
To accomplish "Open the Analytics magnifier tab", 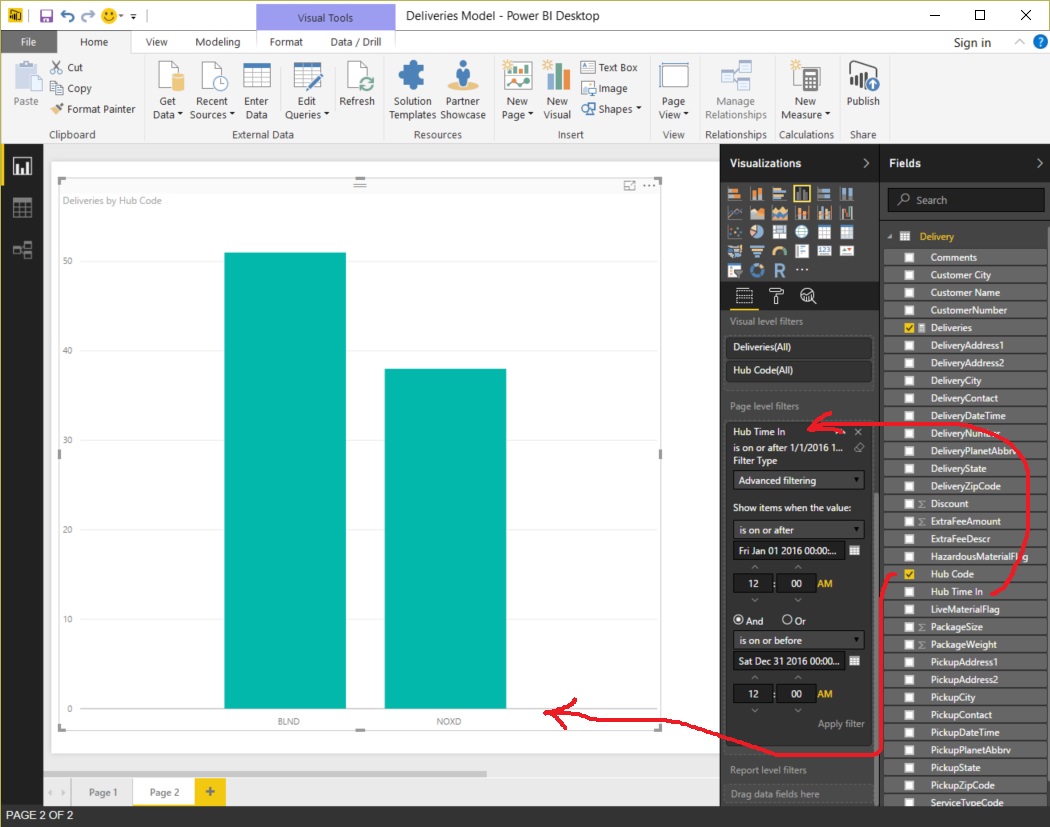I will pos(808,296).
